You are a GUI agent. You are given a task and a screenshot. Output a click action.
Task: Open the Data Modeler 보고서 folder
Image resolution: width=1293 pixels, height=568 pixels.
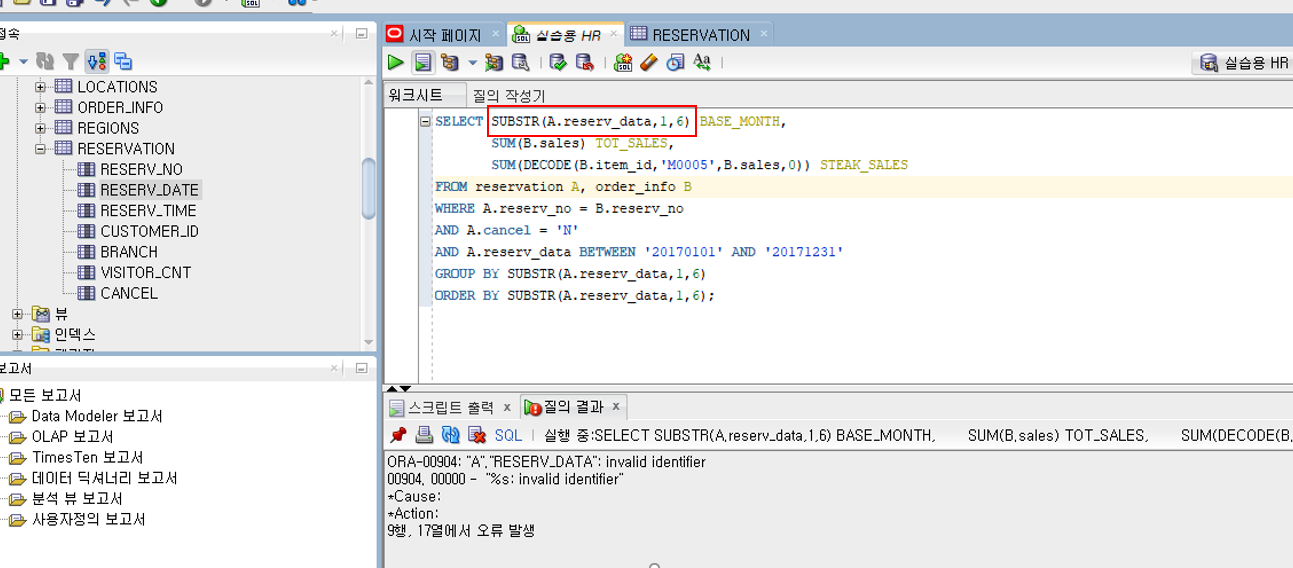tap(97, 416)
